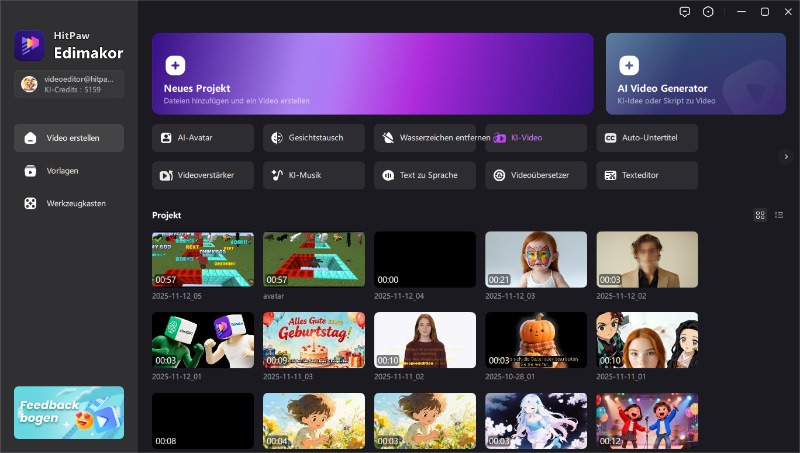Select the Auto-Untertitel tool

click(647, 138)
